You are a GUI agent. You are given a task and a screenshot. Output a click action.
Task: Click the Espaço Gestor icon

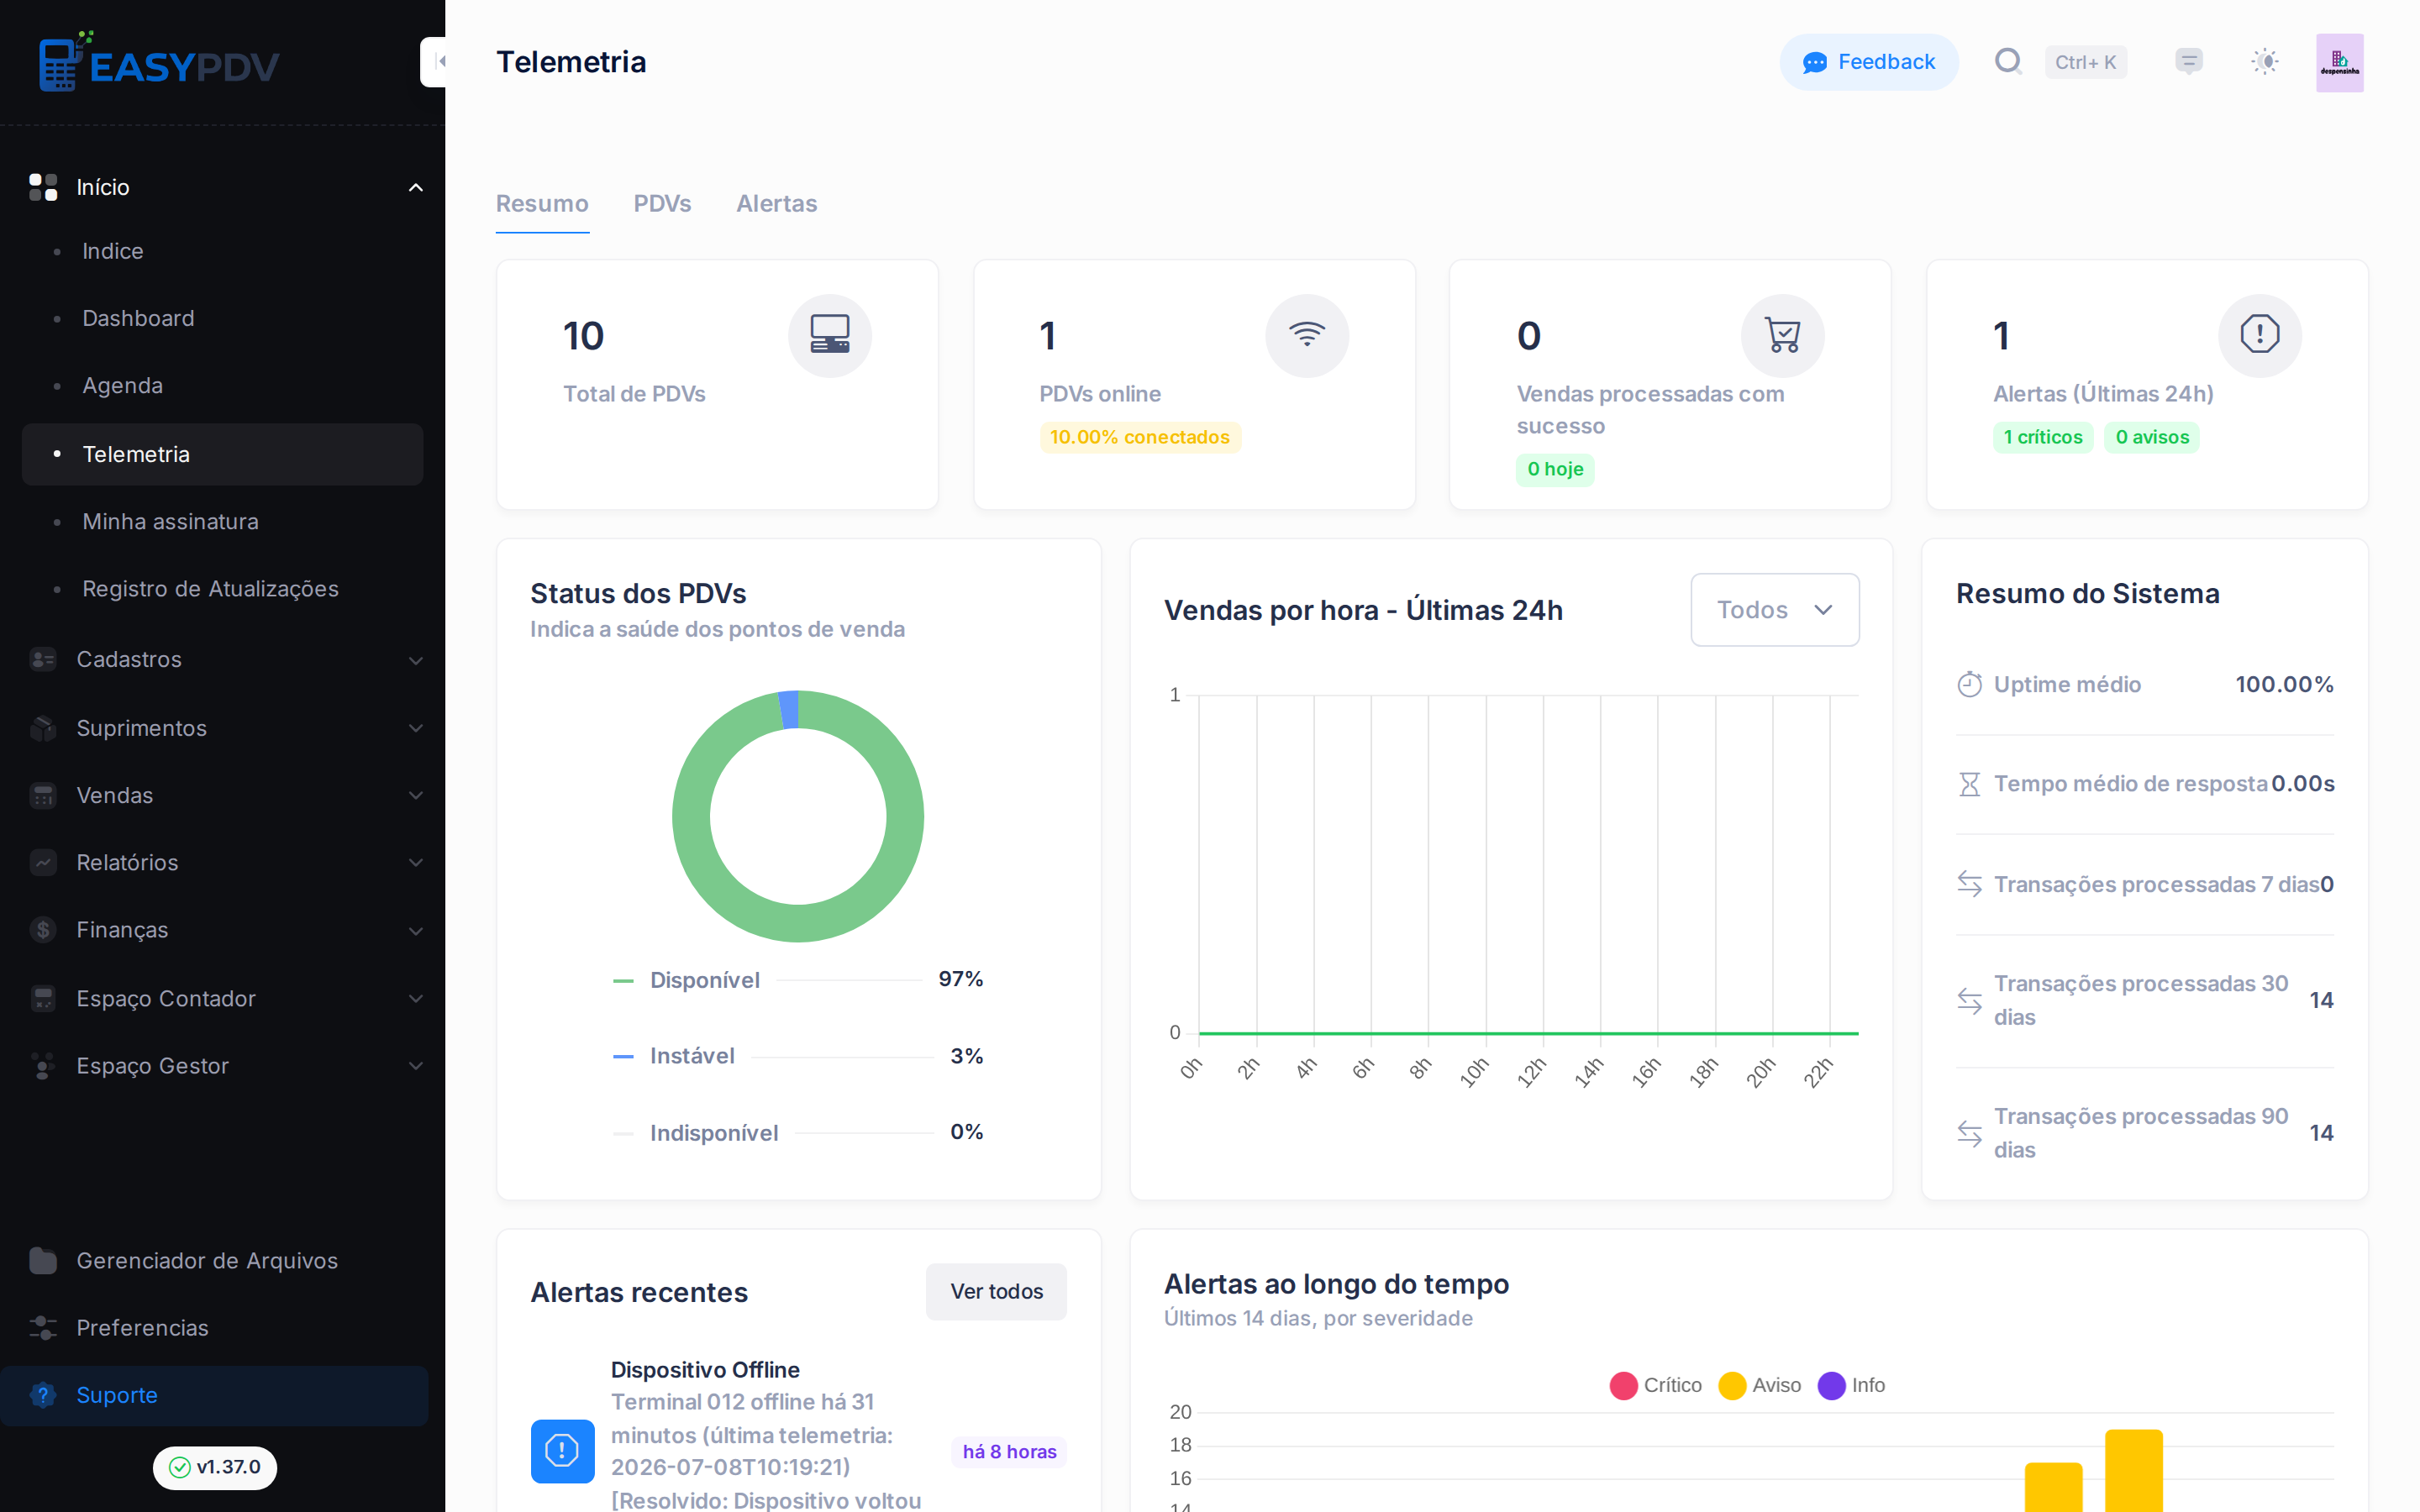point(43,1066)
